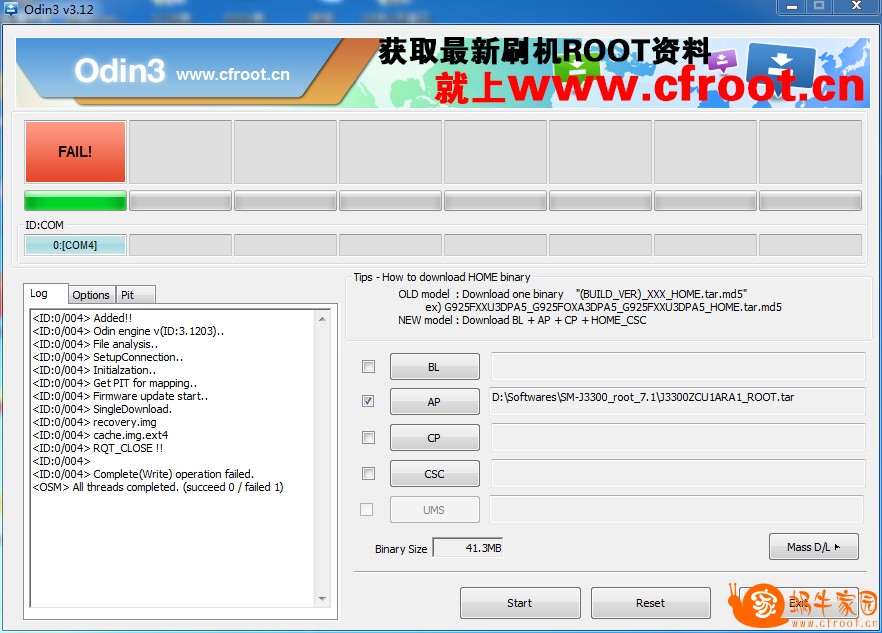The height and width of the screenshot is (633, 882).
Task: Open the Options tab
Action: coord(91,295)
